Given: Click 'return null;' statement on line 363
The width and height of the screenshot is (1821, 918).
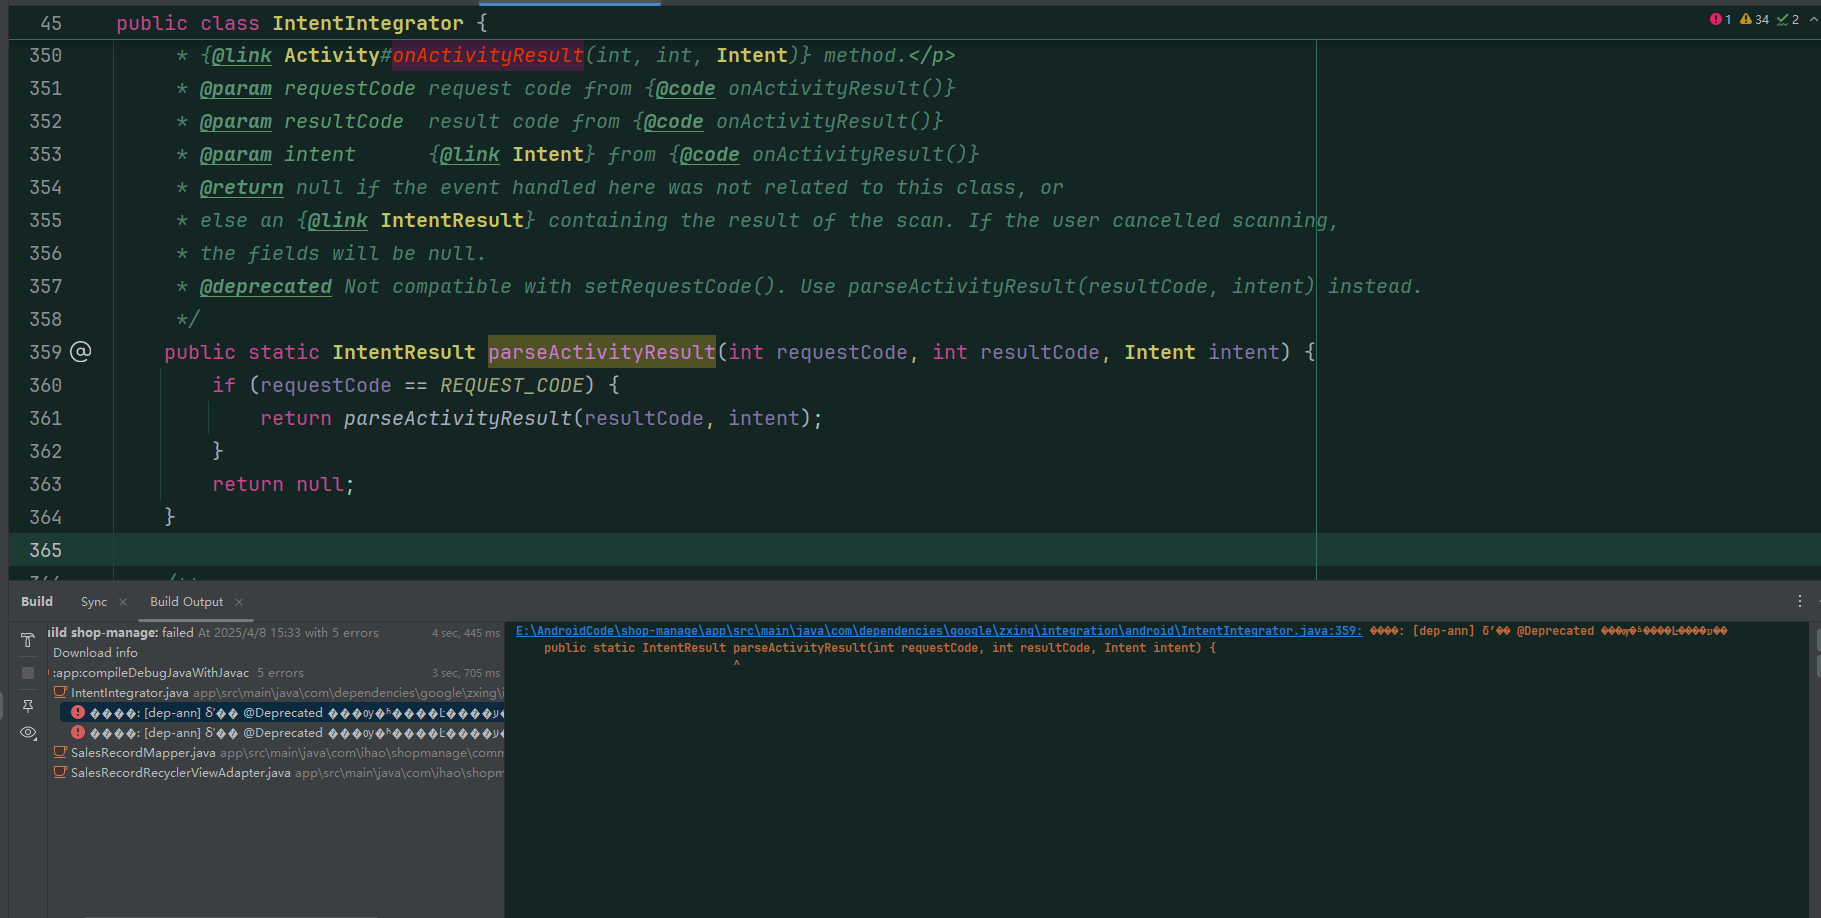Looking at the screenshot, I should click(x=284, y=484).
